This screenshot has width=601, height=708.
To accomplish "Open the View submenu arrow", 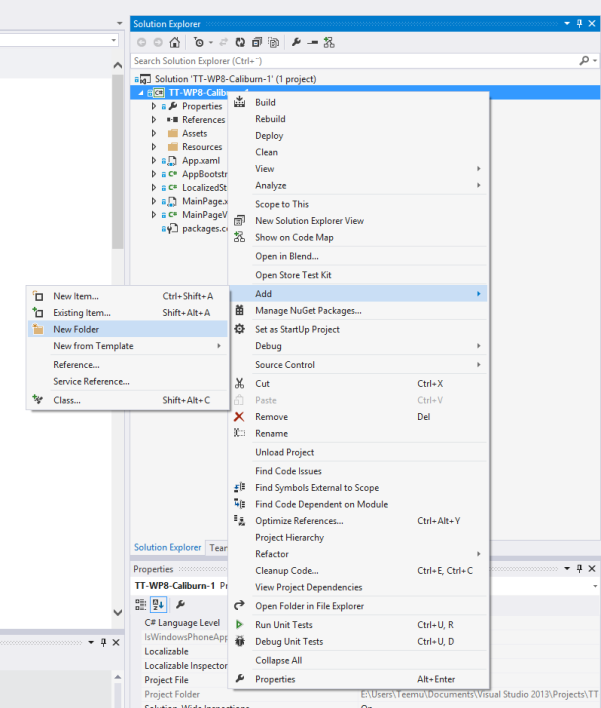I will [478, 169].
